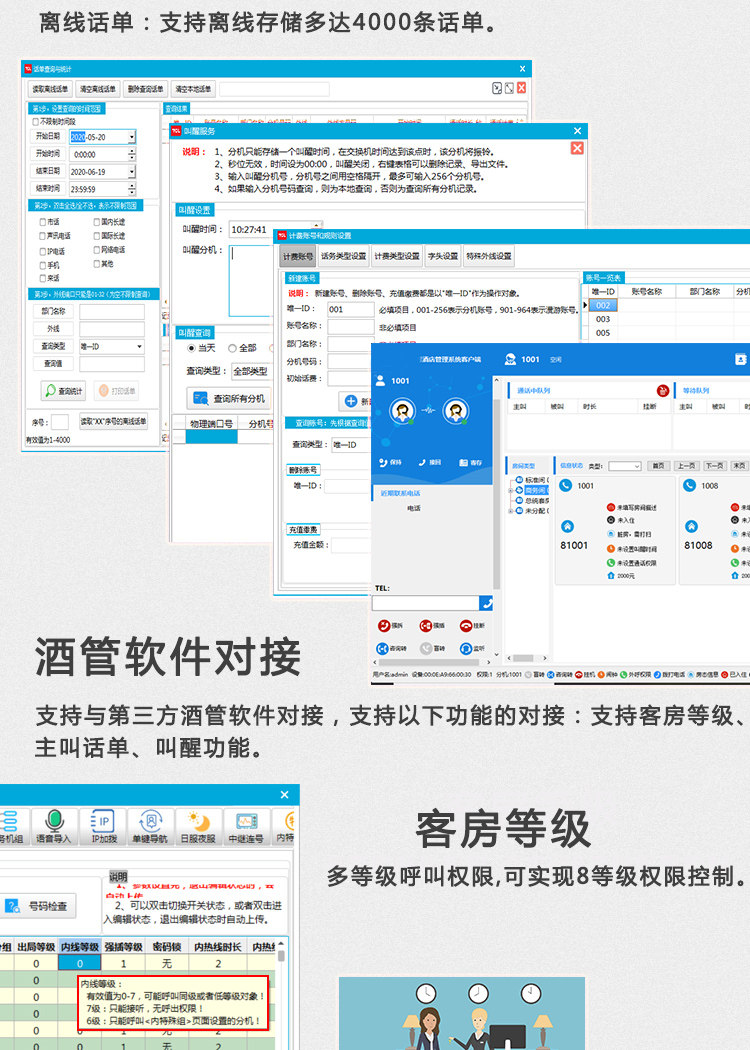
Task: Click the 保持 hold icon in hotel client
Action: tap(383, 462)
